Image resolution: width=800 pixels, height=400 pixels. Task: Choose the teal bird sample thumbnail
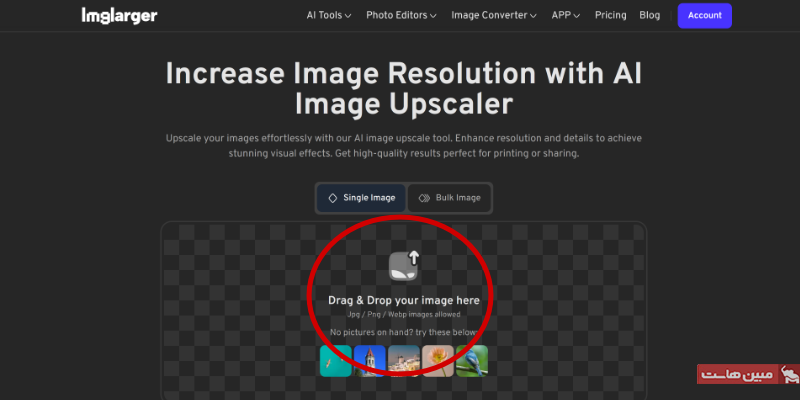click(x=336, y=361)
